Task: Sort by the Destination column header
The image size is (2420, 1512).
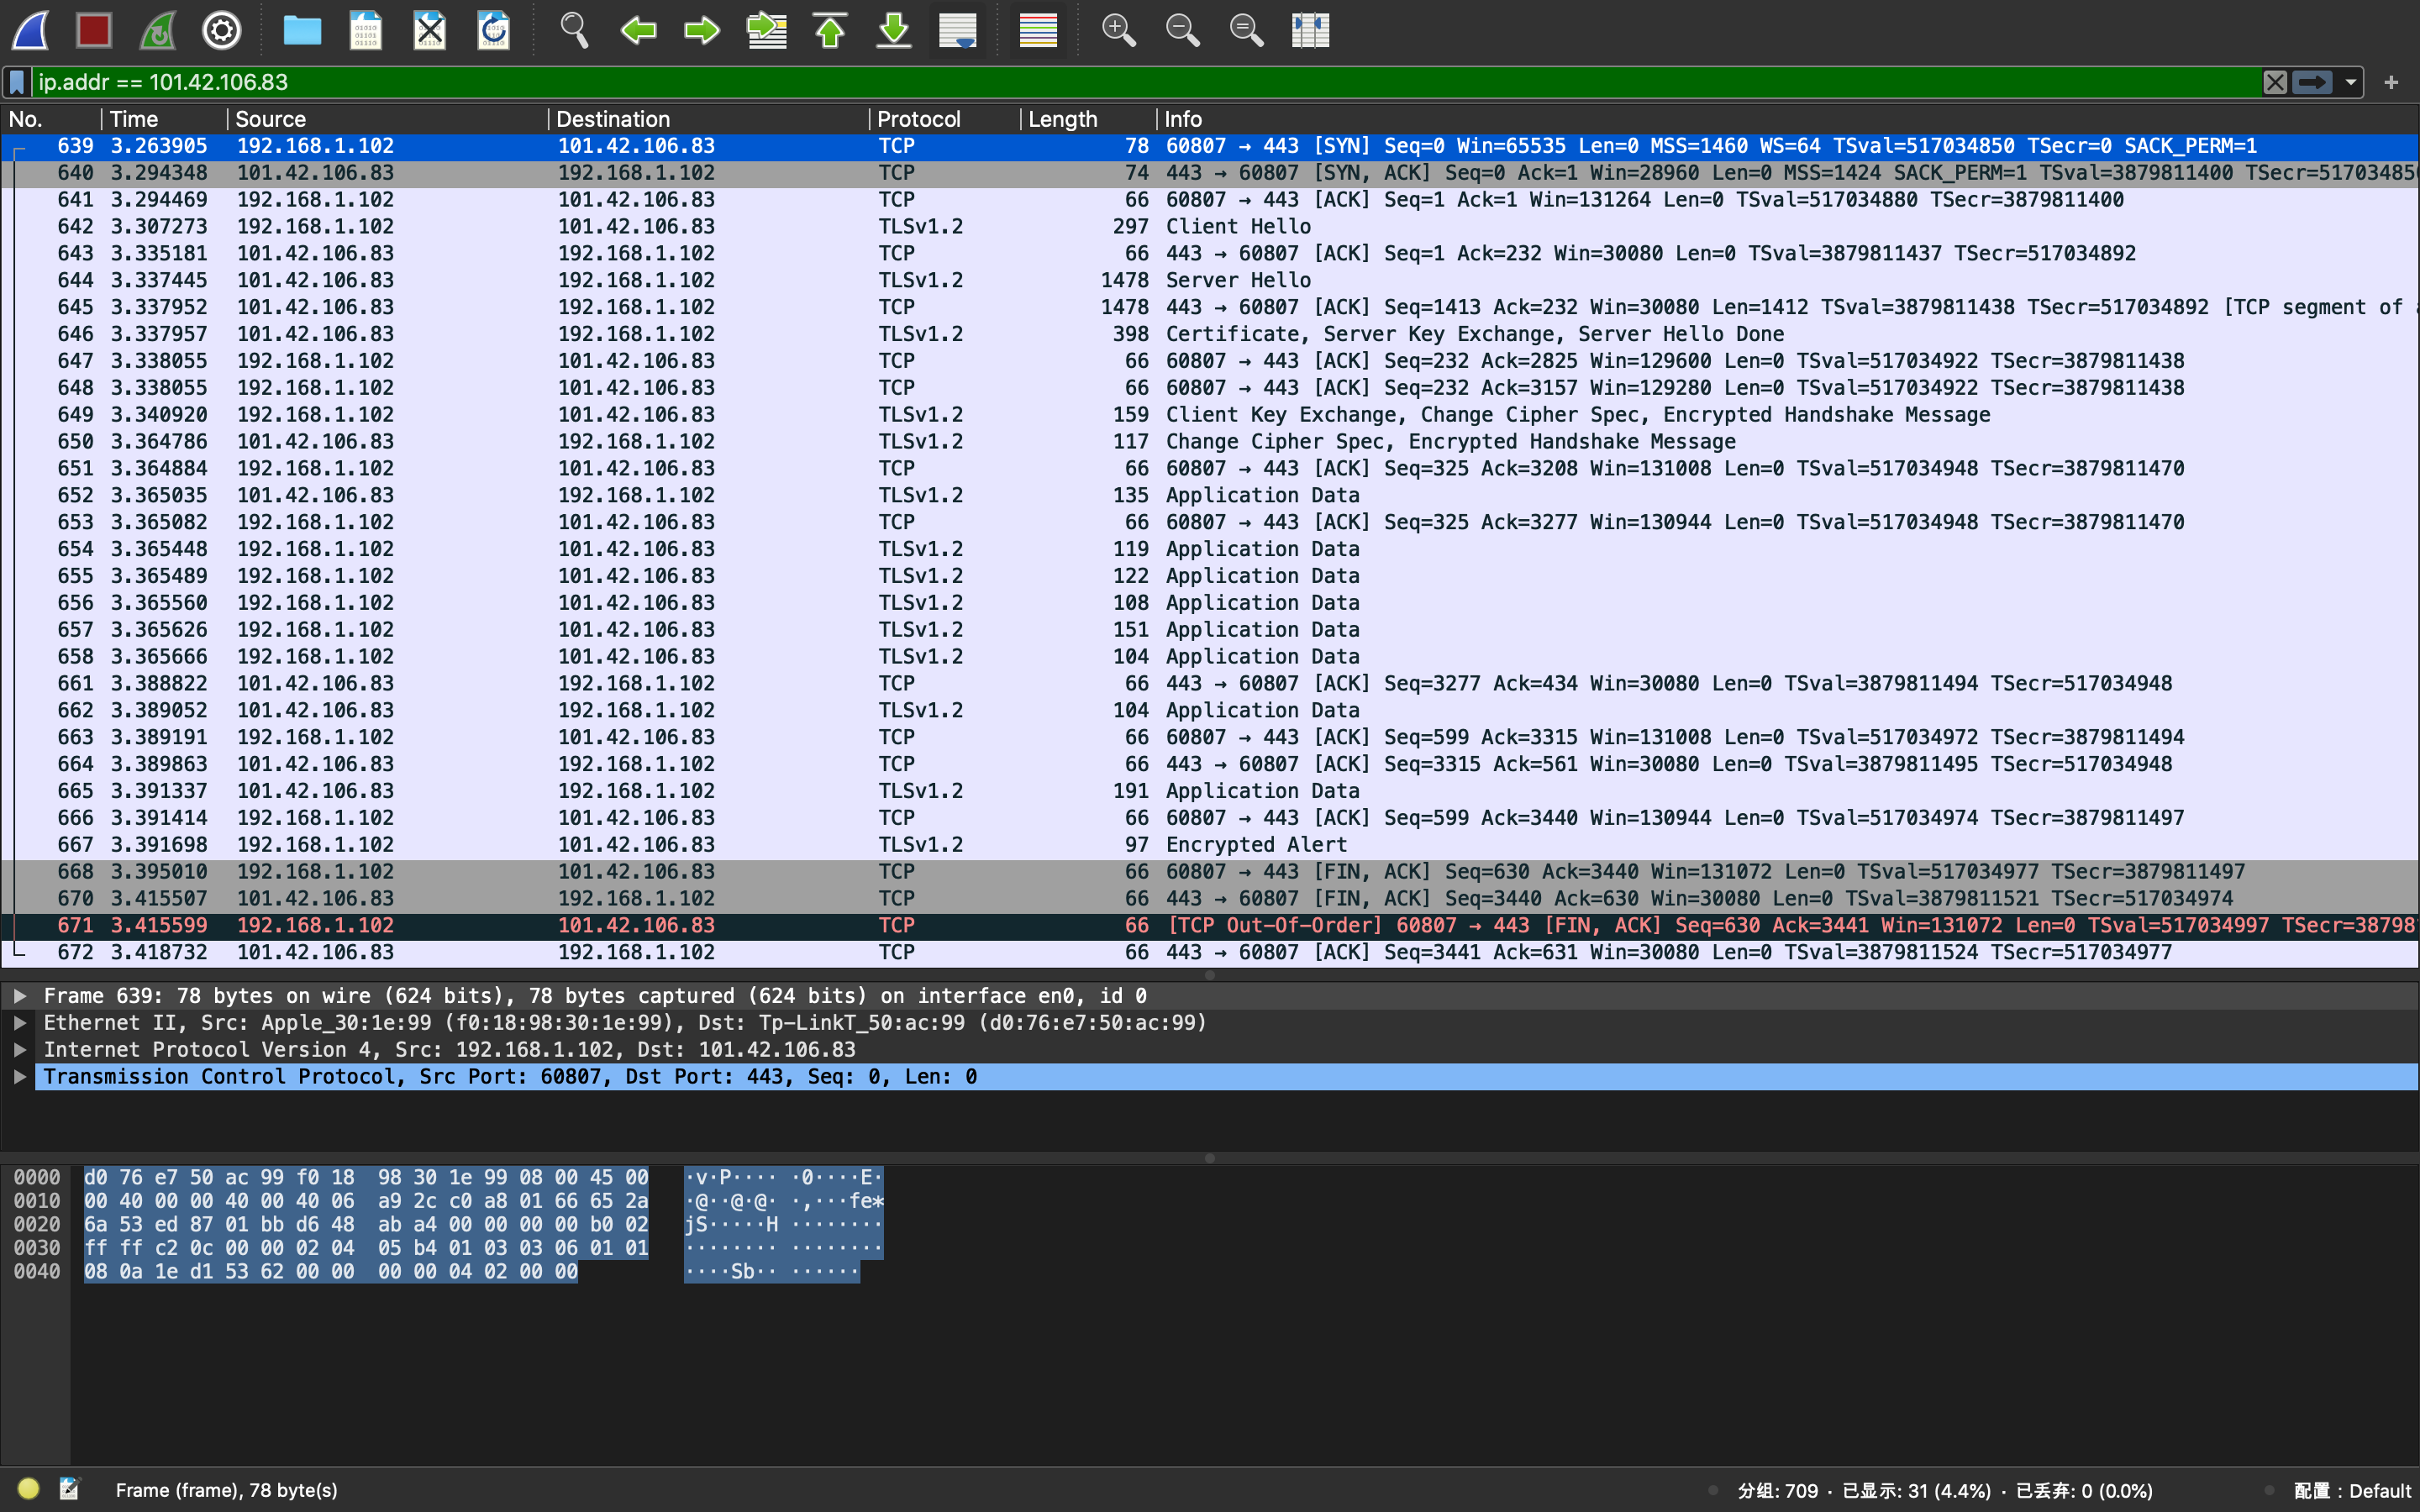Action: [x=709, y=119]
